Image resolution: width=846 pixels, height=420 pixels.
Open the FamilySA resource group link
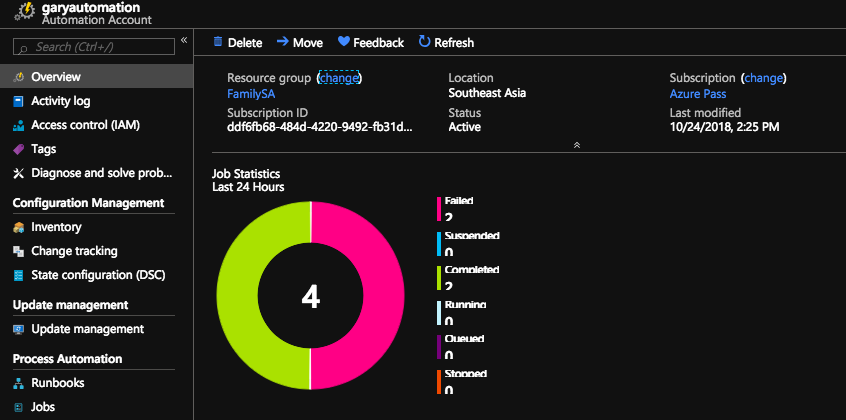(251, 94)
